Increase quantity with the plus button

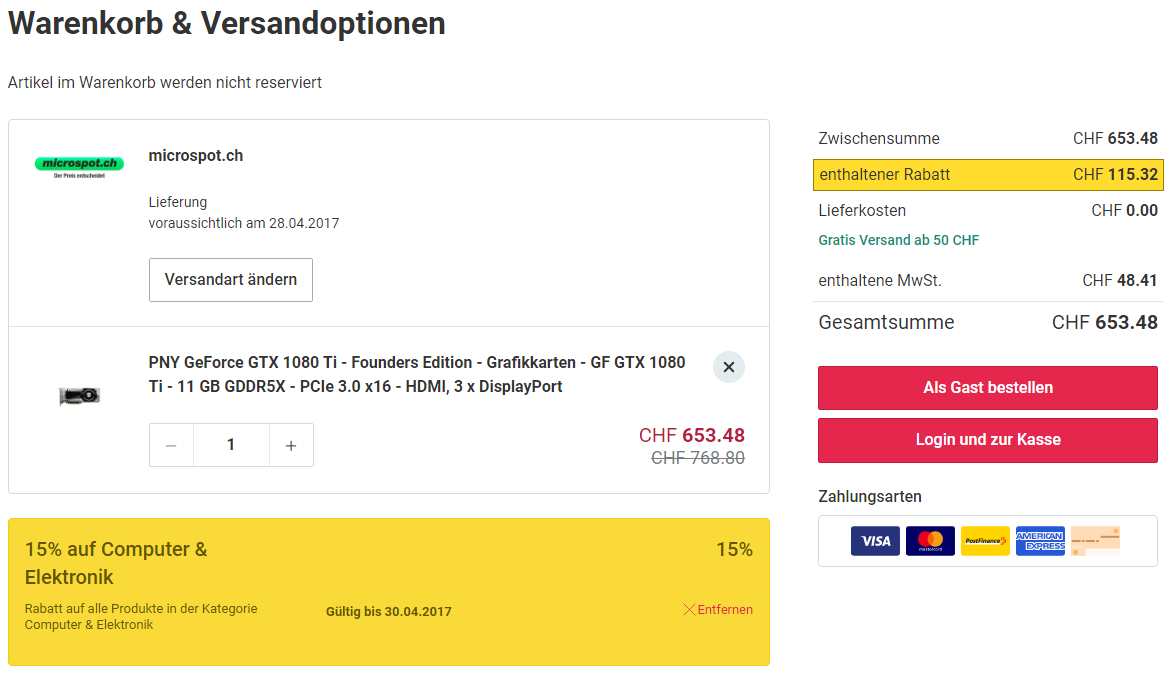(291, 445)
